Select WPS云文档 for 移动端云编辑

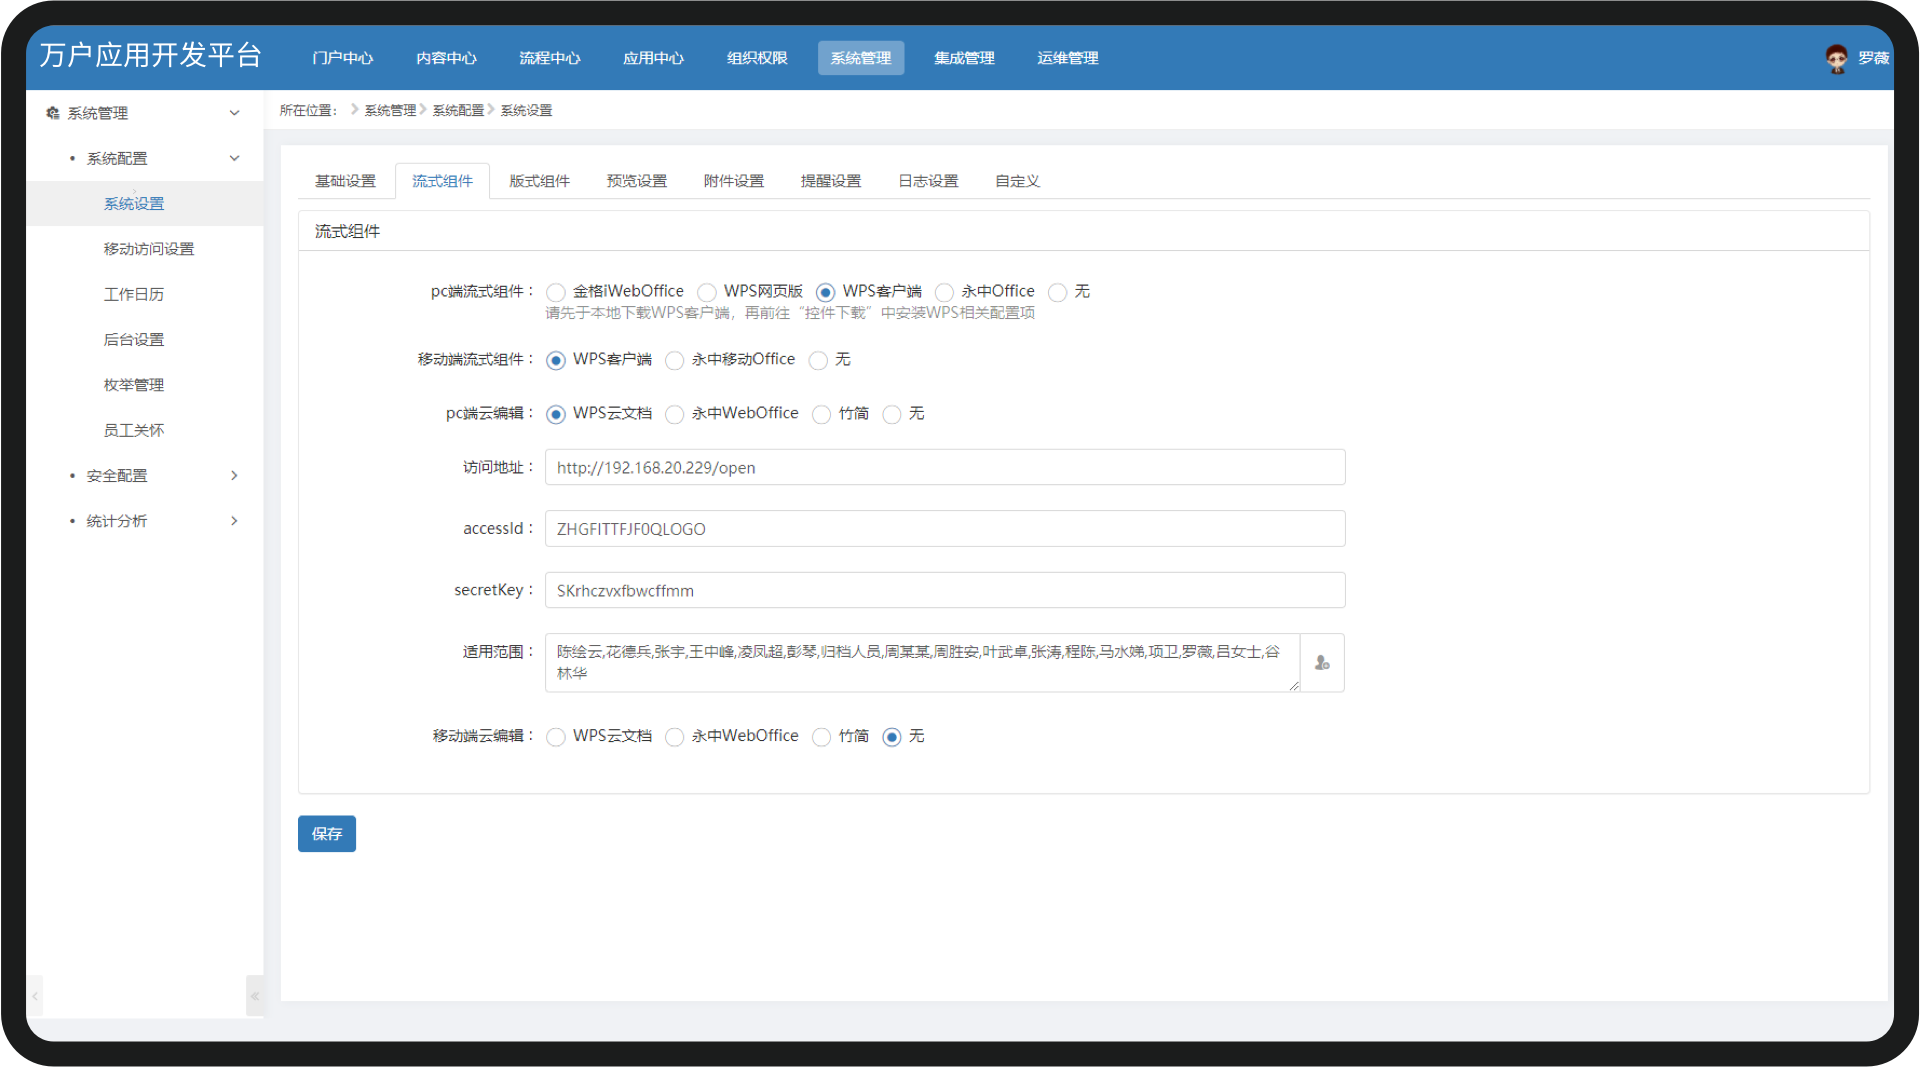(556, 737)
